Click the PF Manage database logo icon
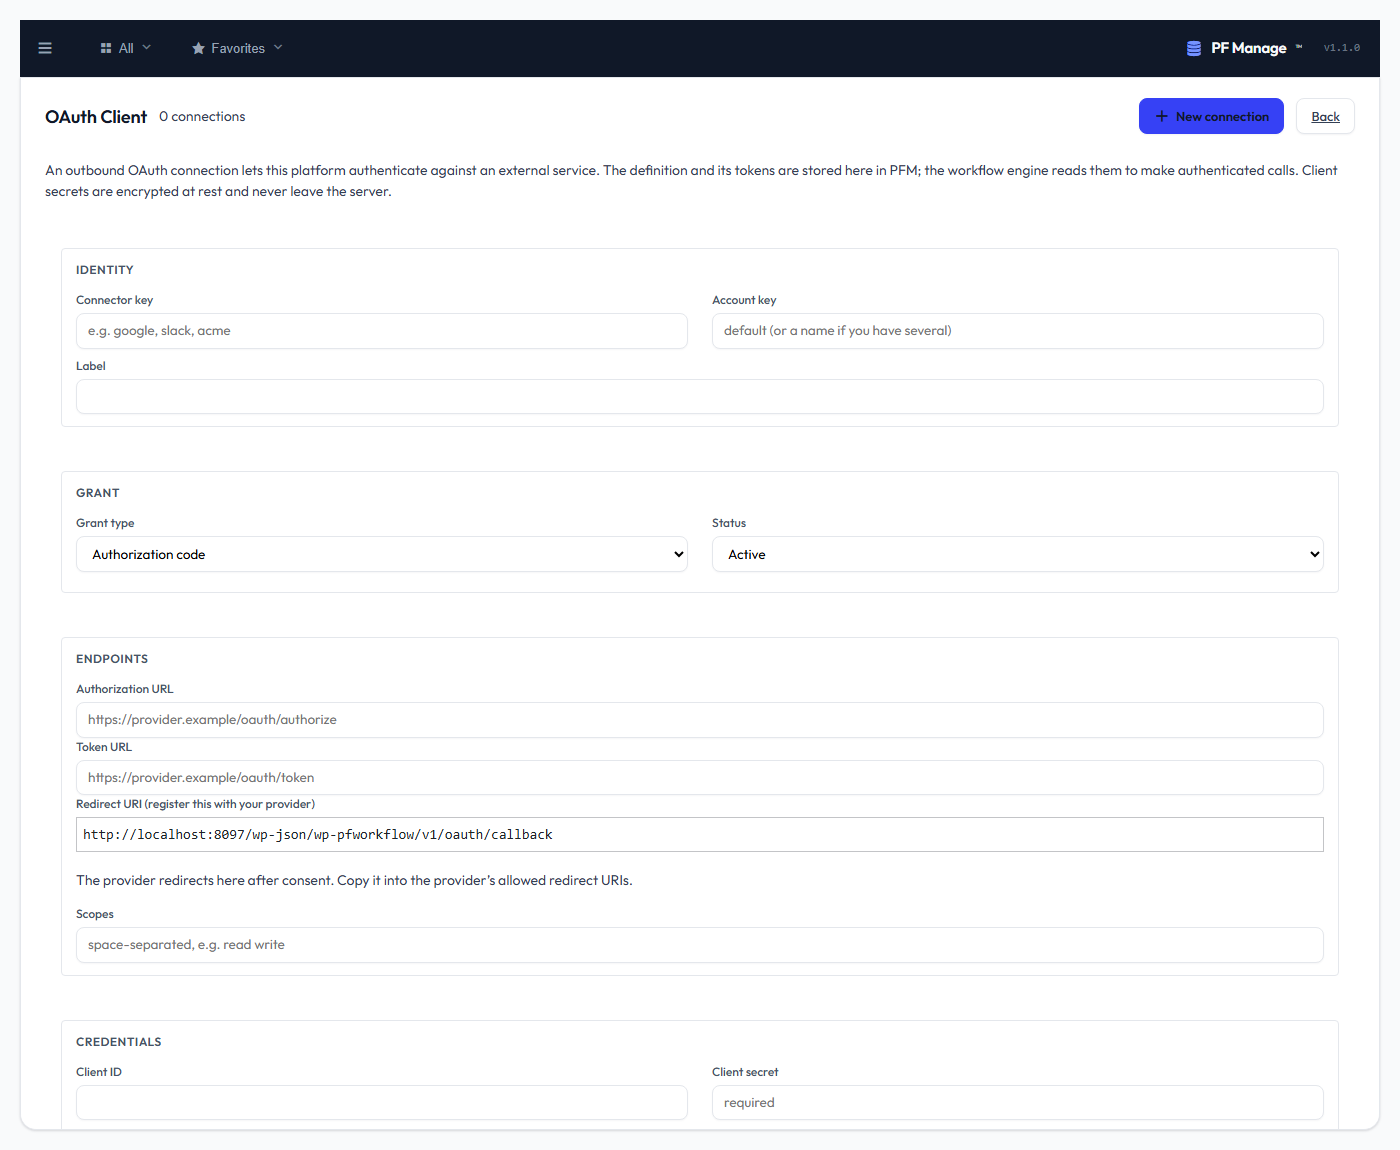The width and height of the screenshot is (1400, 1150). (x=1194, y=48)
